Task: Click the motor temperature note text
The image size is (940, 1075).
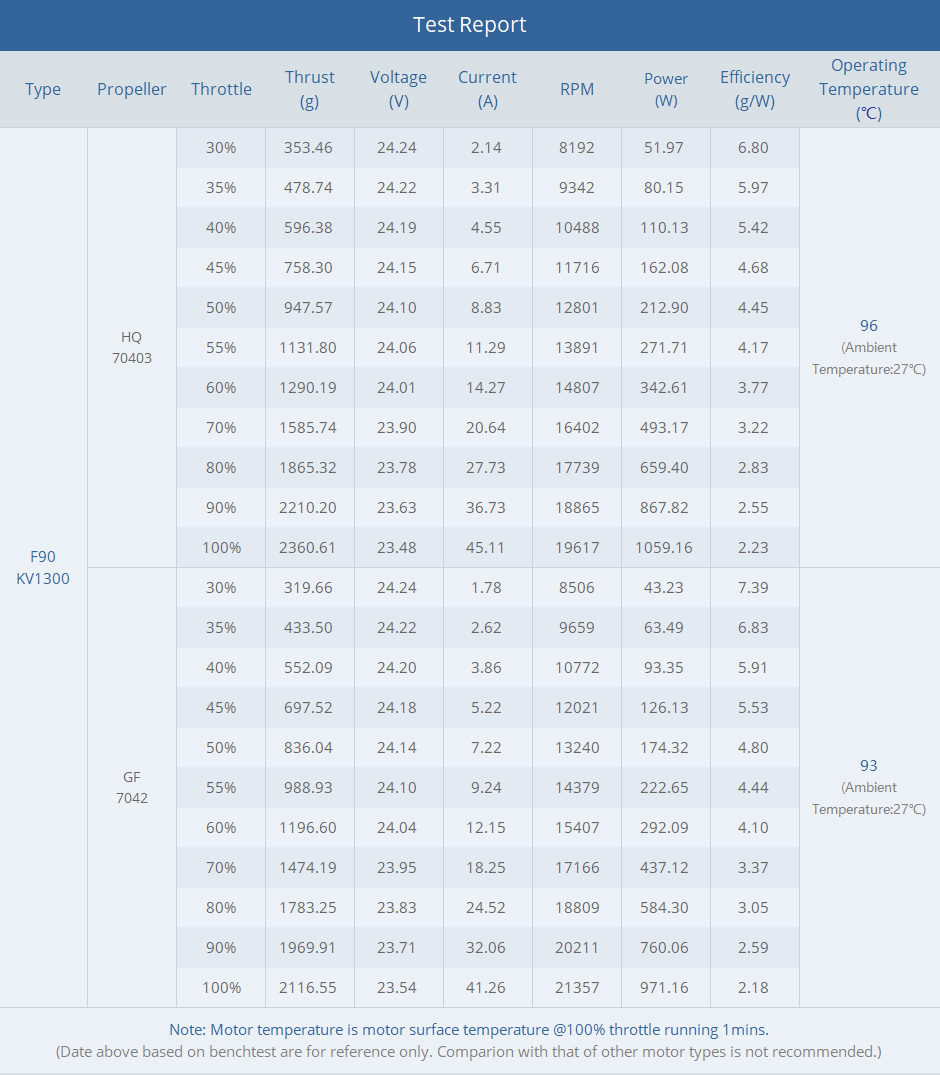Action: pos(469,1029)
